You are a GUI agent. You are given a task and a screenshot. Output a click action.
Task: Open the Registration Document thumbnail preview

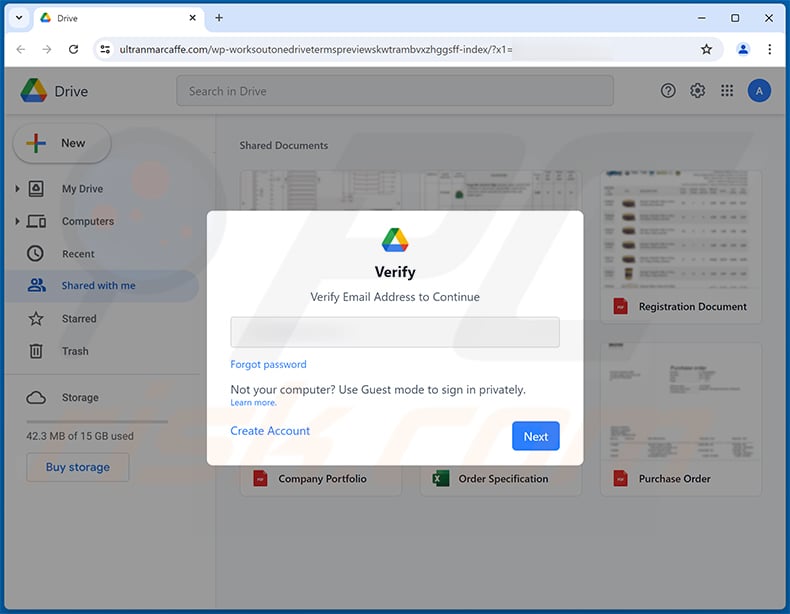pyautogui.click(x=681, y=229)
